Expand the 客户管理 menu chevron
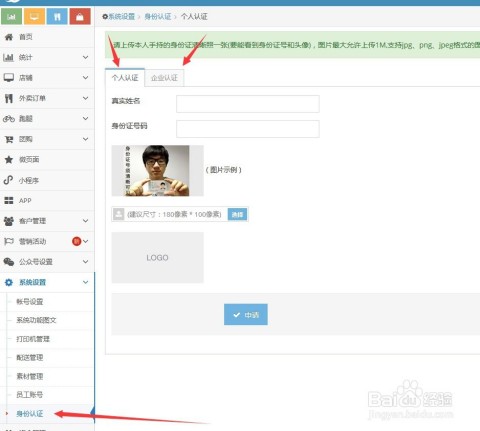The height and width of the screenshot is (431, 480). tap(86, 221)
